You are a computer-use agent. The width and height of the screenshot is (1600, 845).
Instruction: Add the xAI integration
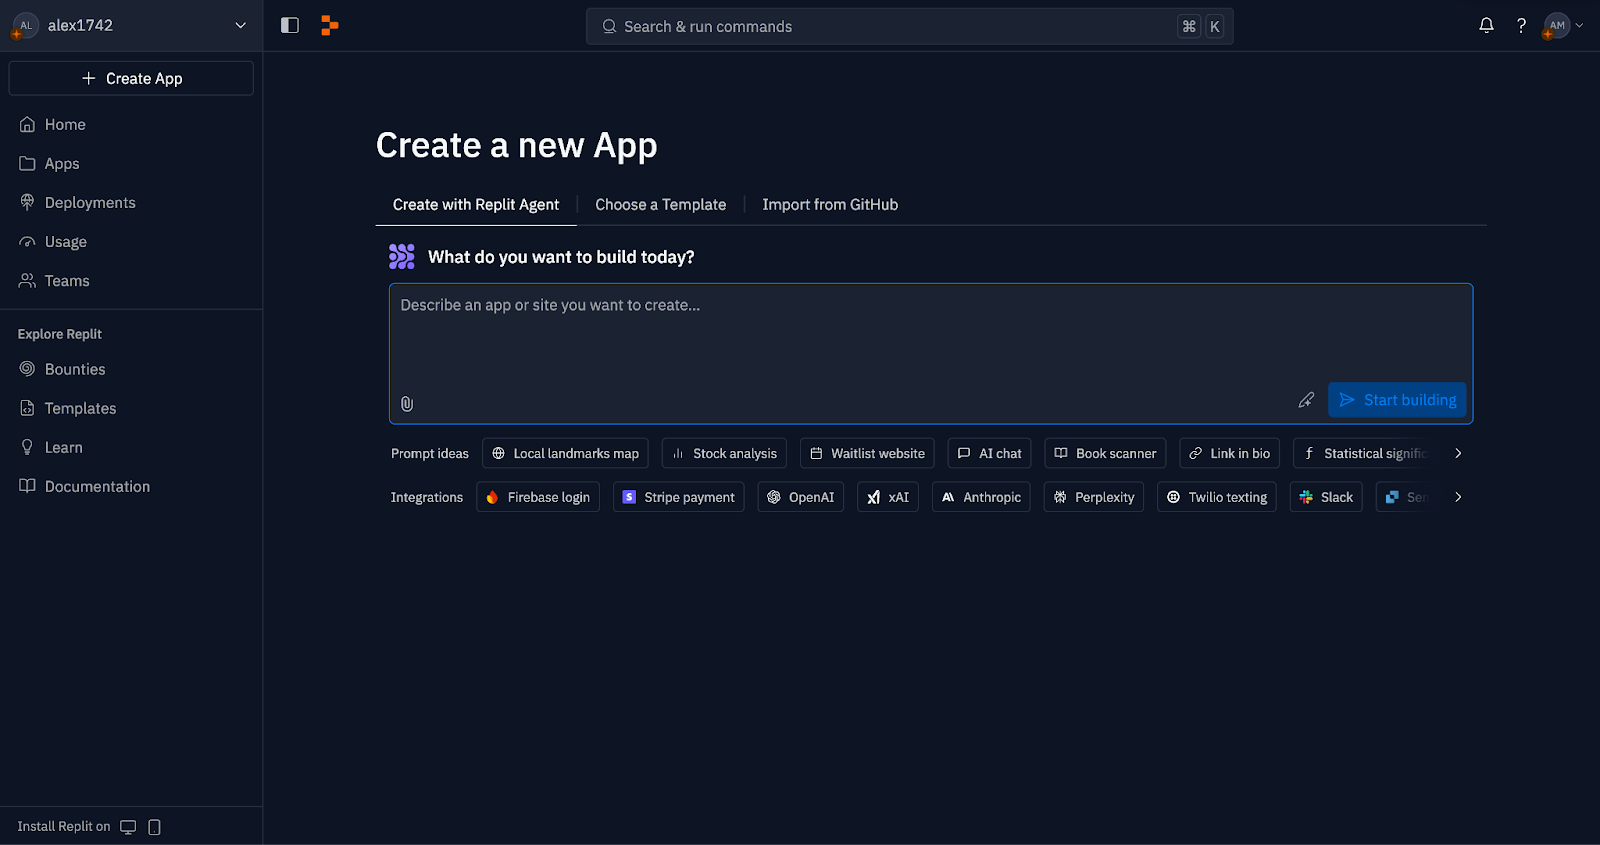click(888, 497)
